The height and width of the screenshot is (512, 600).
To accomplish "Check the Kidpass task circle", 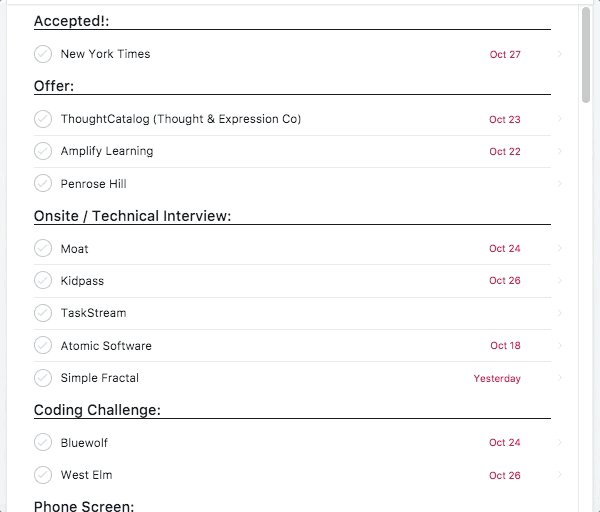I will pos(43,281).
